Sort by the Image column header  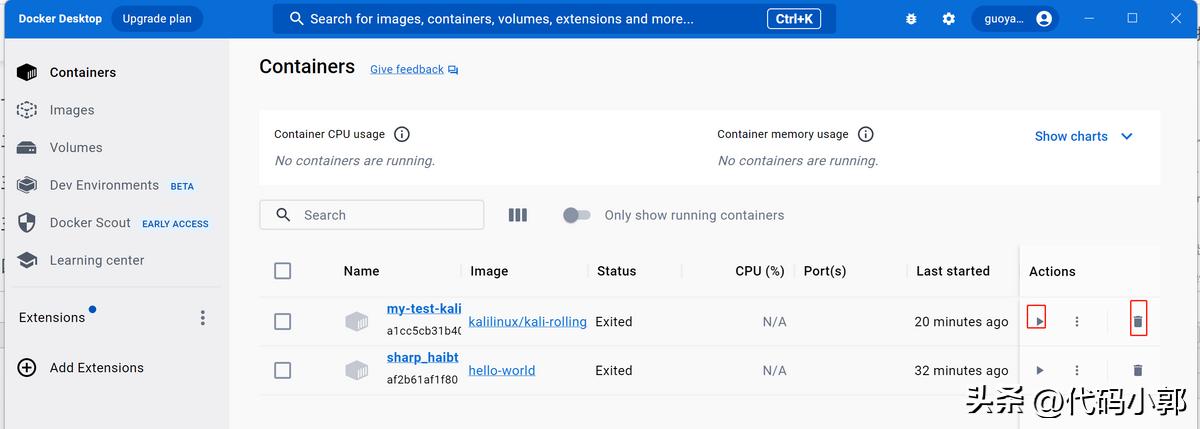(x=489, y=271)
